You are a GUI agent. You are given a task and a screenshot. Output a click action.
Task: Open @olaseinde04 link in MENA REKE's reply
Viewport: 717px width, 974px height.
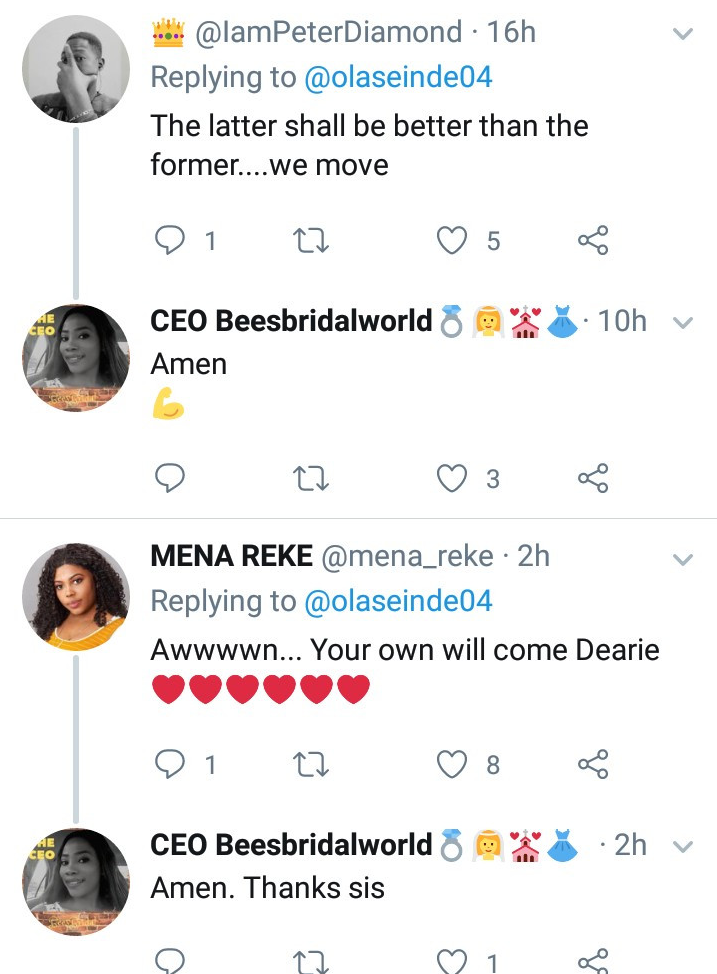(x=398, y=601)
